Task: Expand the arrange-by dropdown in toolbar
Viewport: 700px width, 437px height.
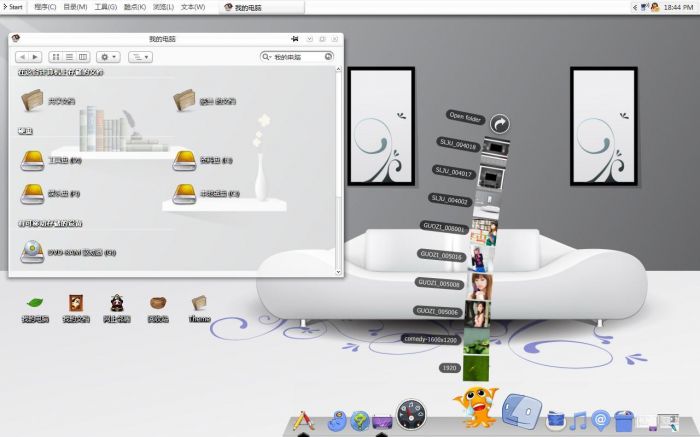Action: coord(140,57)
